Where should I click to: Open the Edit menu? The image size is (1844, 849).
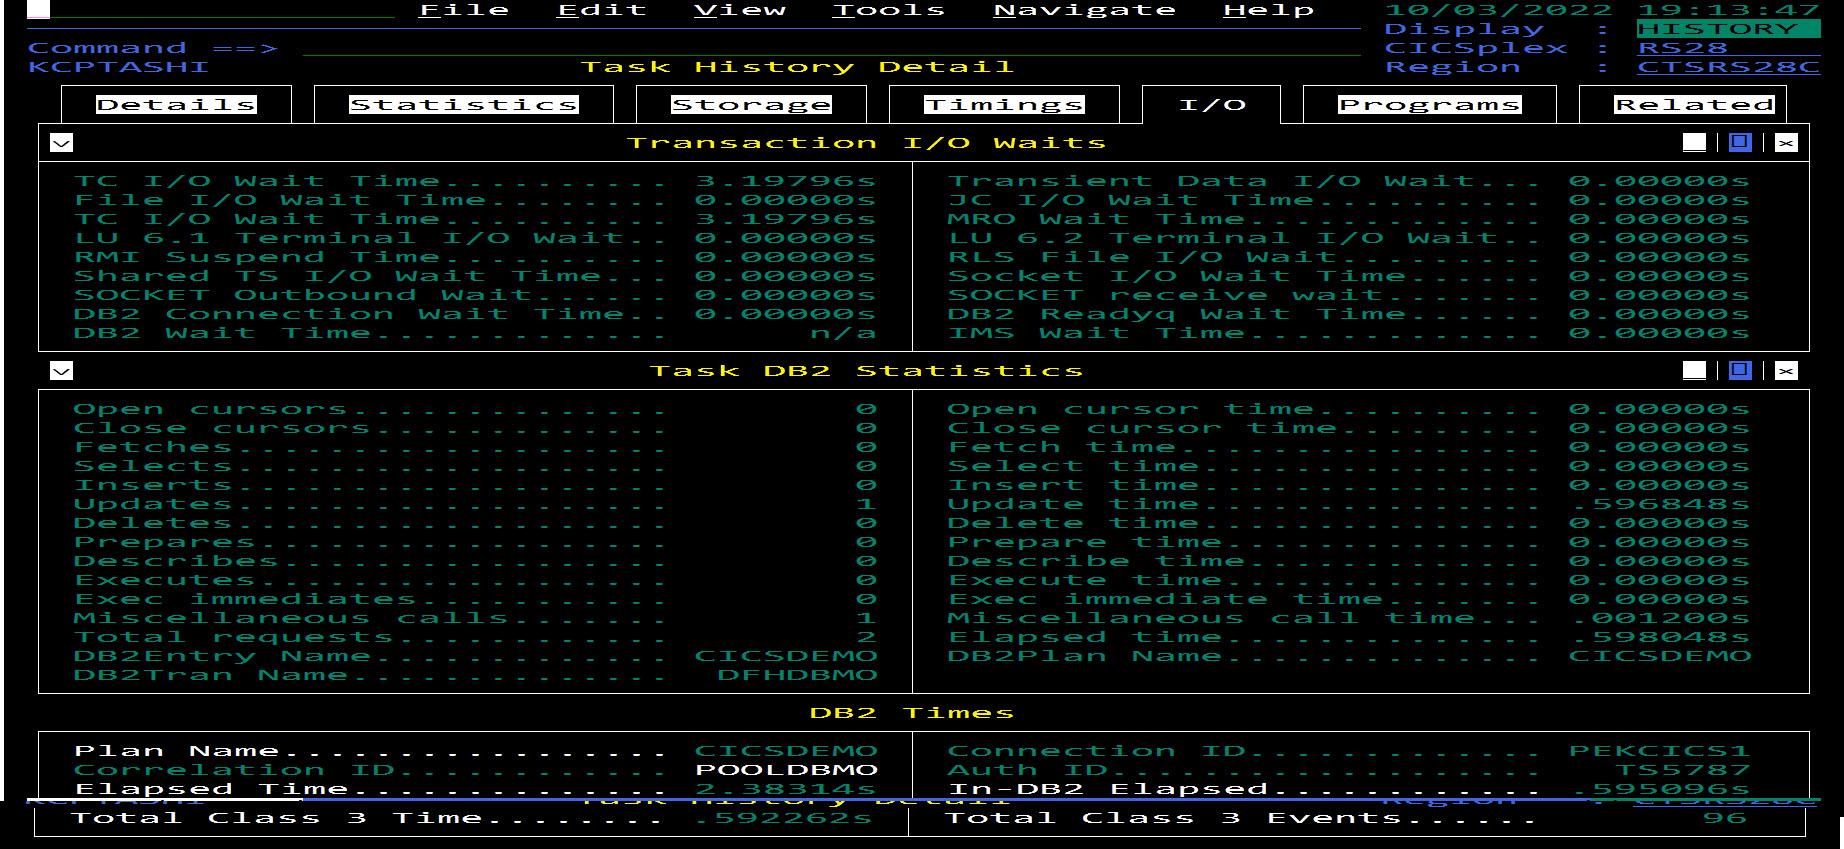tap(602, 10)
